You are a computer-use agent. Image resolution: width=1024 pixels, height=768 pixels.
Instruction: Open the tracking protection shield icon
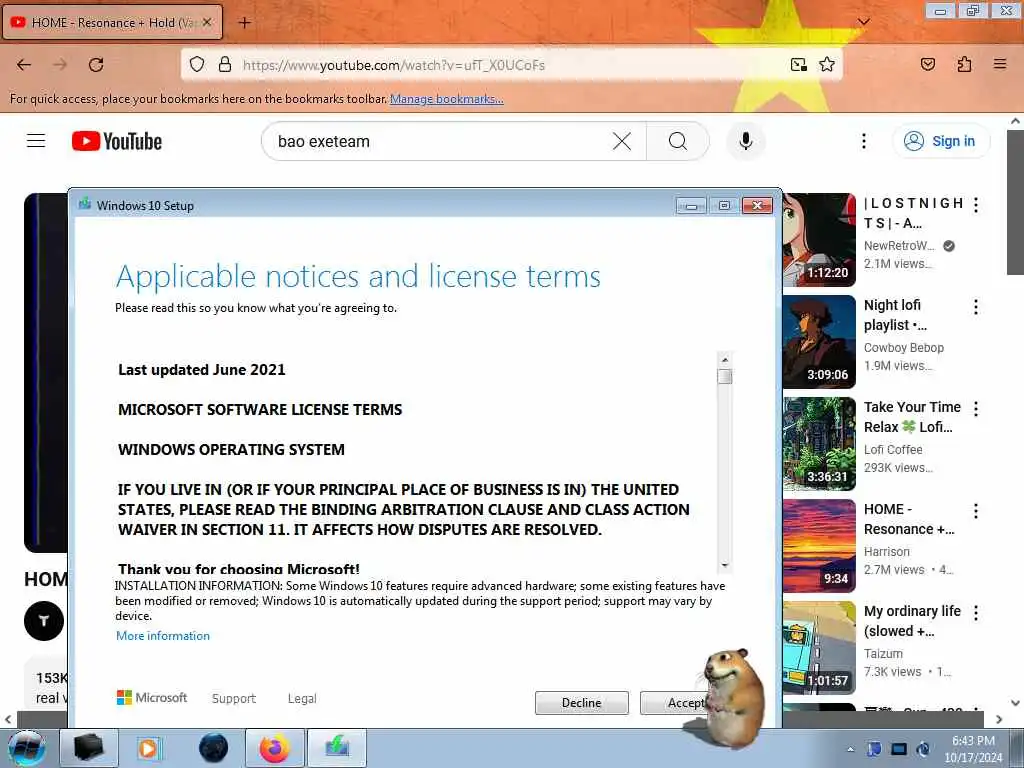[197, 65]
